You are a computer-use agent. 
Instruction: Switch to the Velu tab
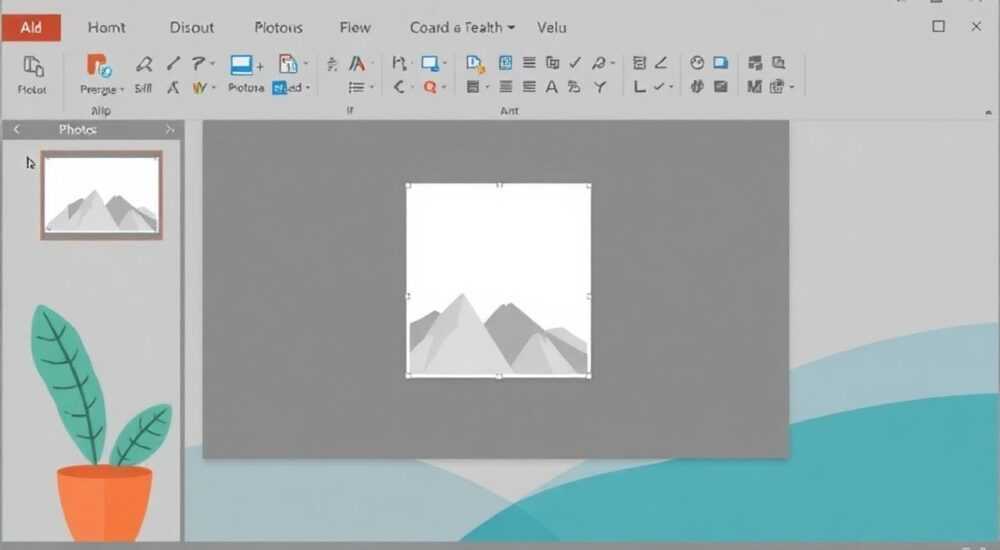click(552, 27)
